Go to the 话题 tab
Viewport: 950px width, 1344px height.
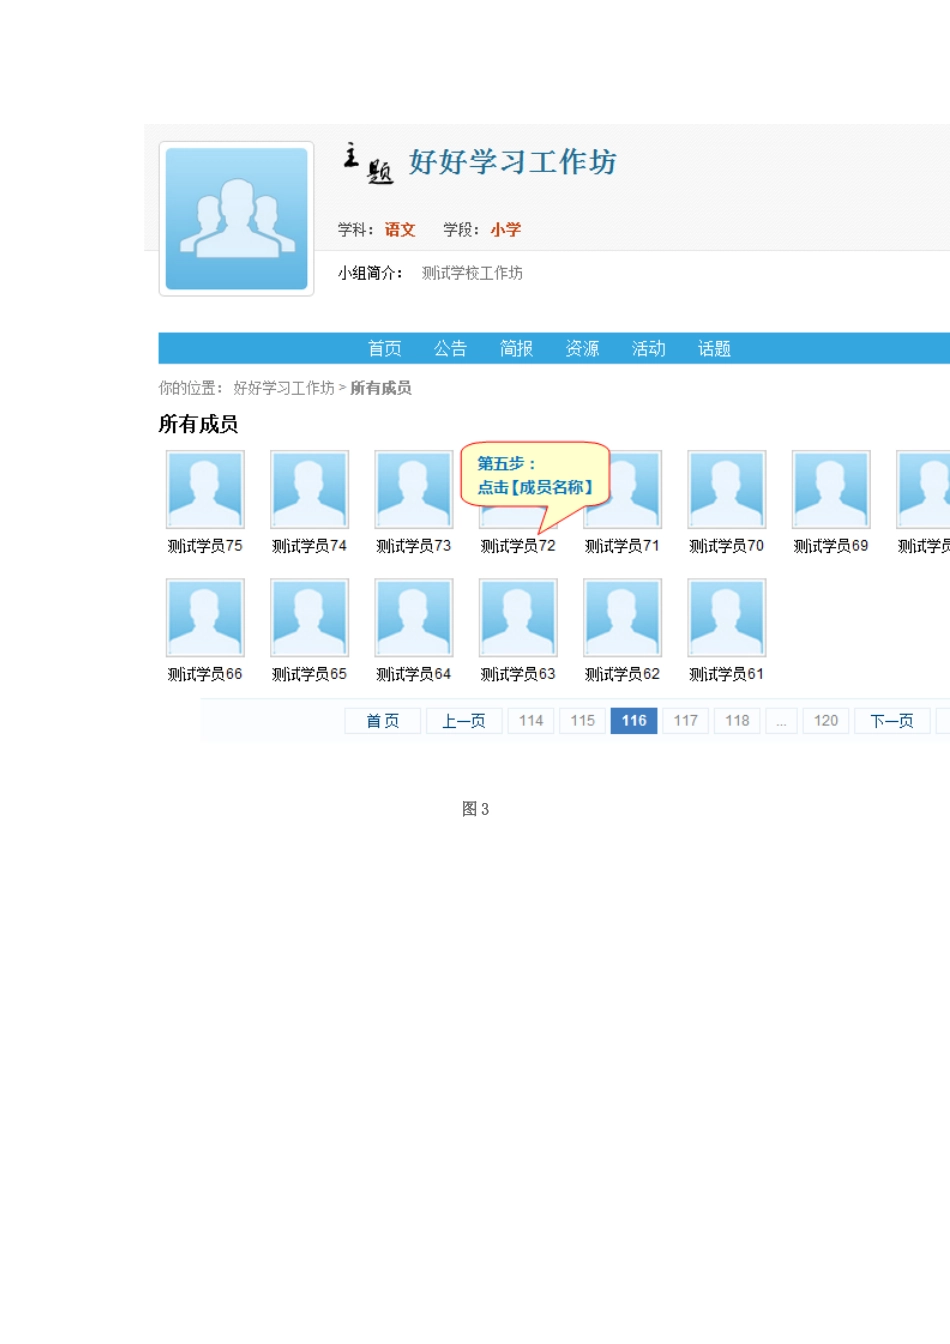[x=714, y=348]
